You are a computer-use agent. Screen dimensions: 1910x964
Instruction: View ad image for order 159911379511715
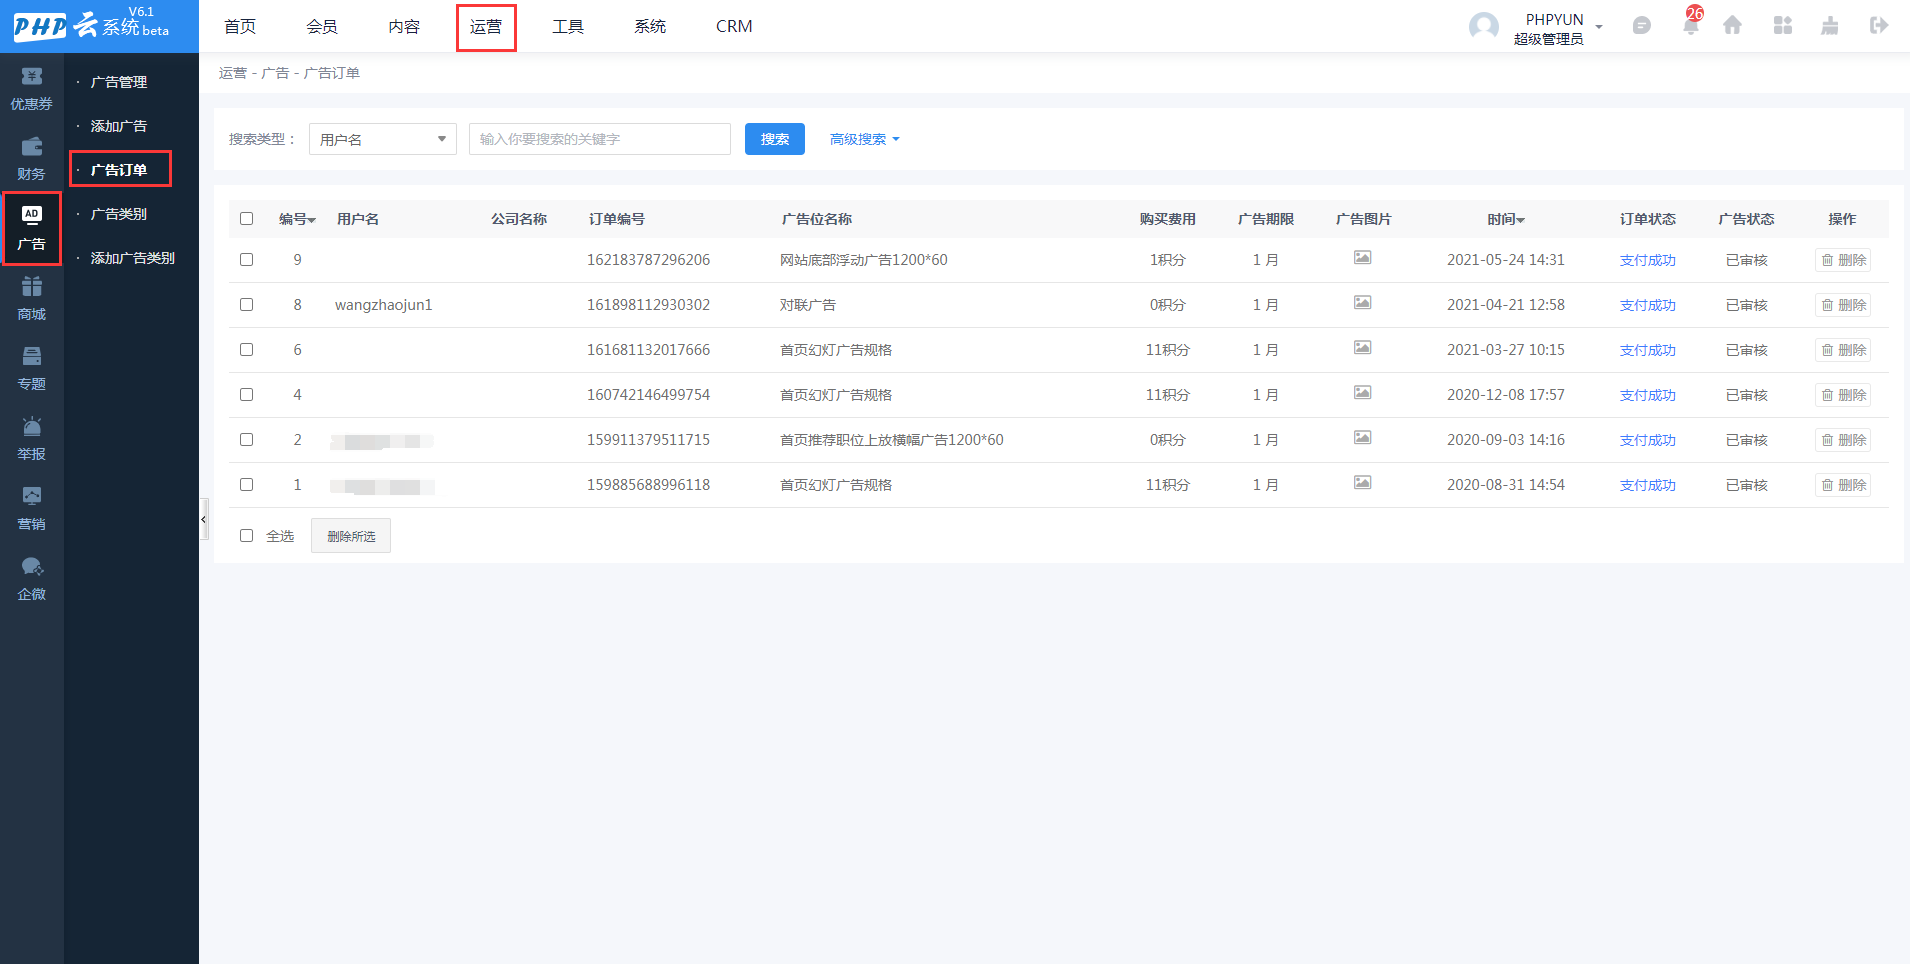1362,438
